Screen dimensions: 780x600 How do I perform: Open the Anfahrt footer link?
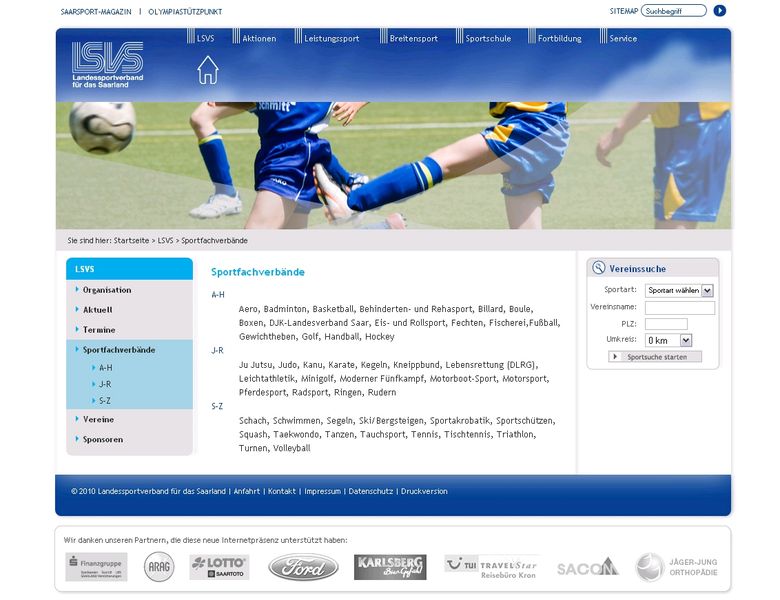click(247, 491)
